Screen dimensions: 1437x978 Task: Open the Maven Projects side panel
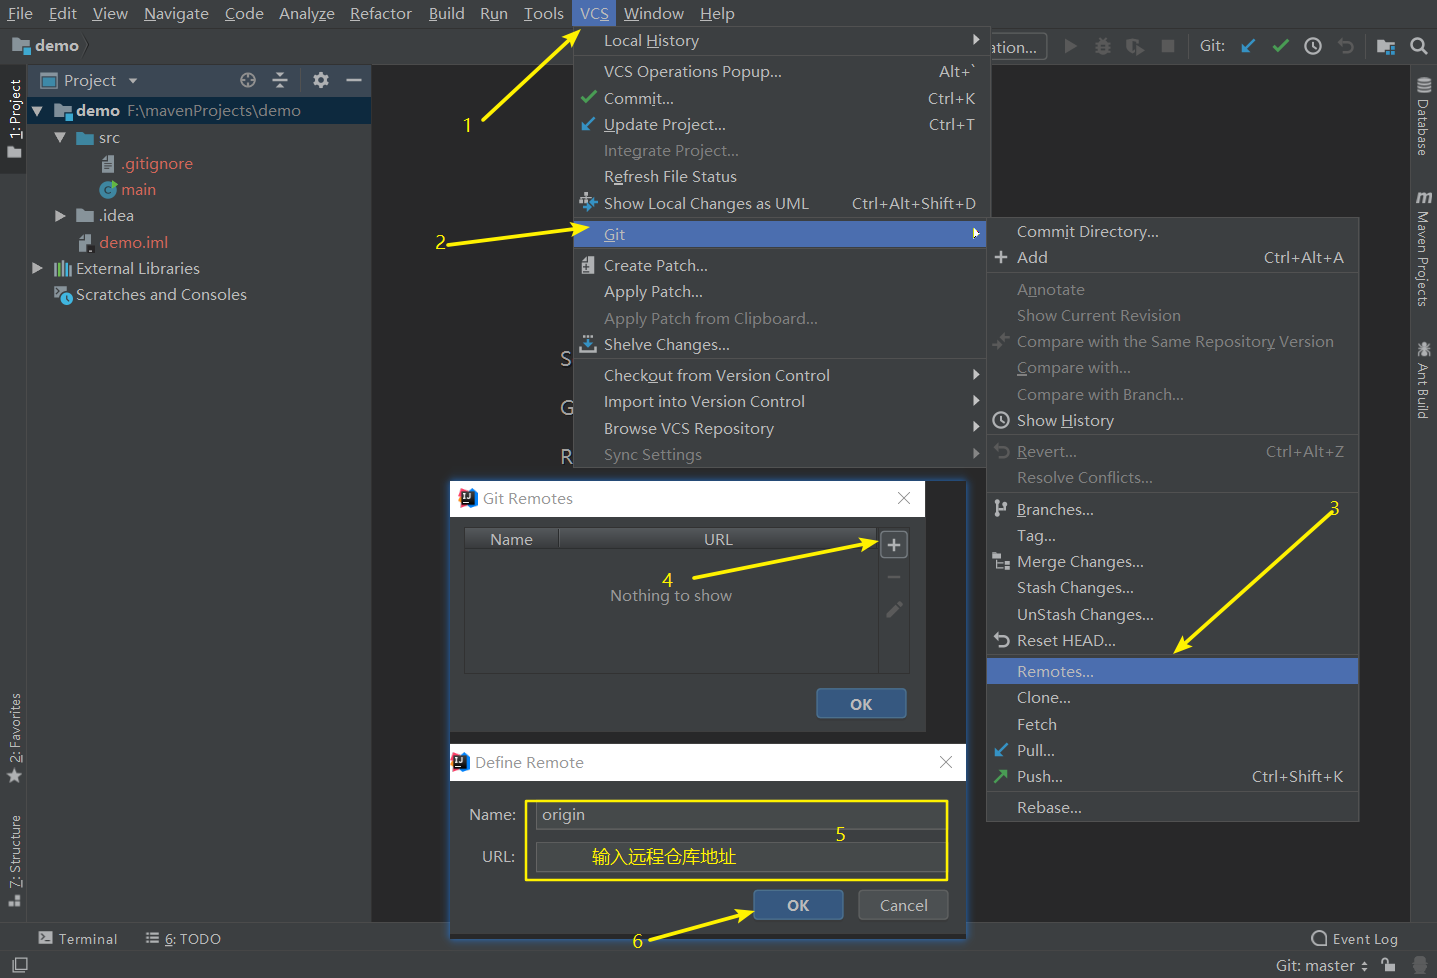[x=1423, y=248]
